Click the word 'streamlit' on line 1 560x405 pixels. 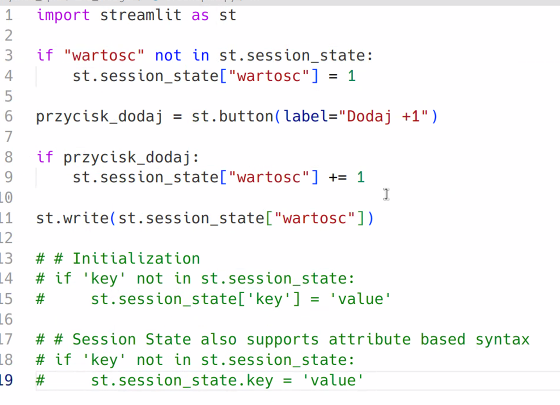click(x=141, y=15)
